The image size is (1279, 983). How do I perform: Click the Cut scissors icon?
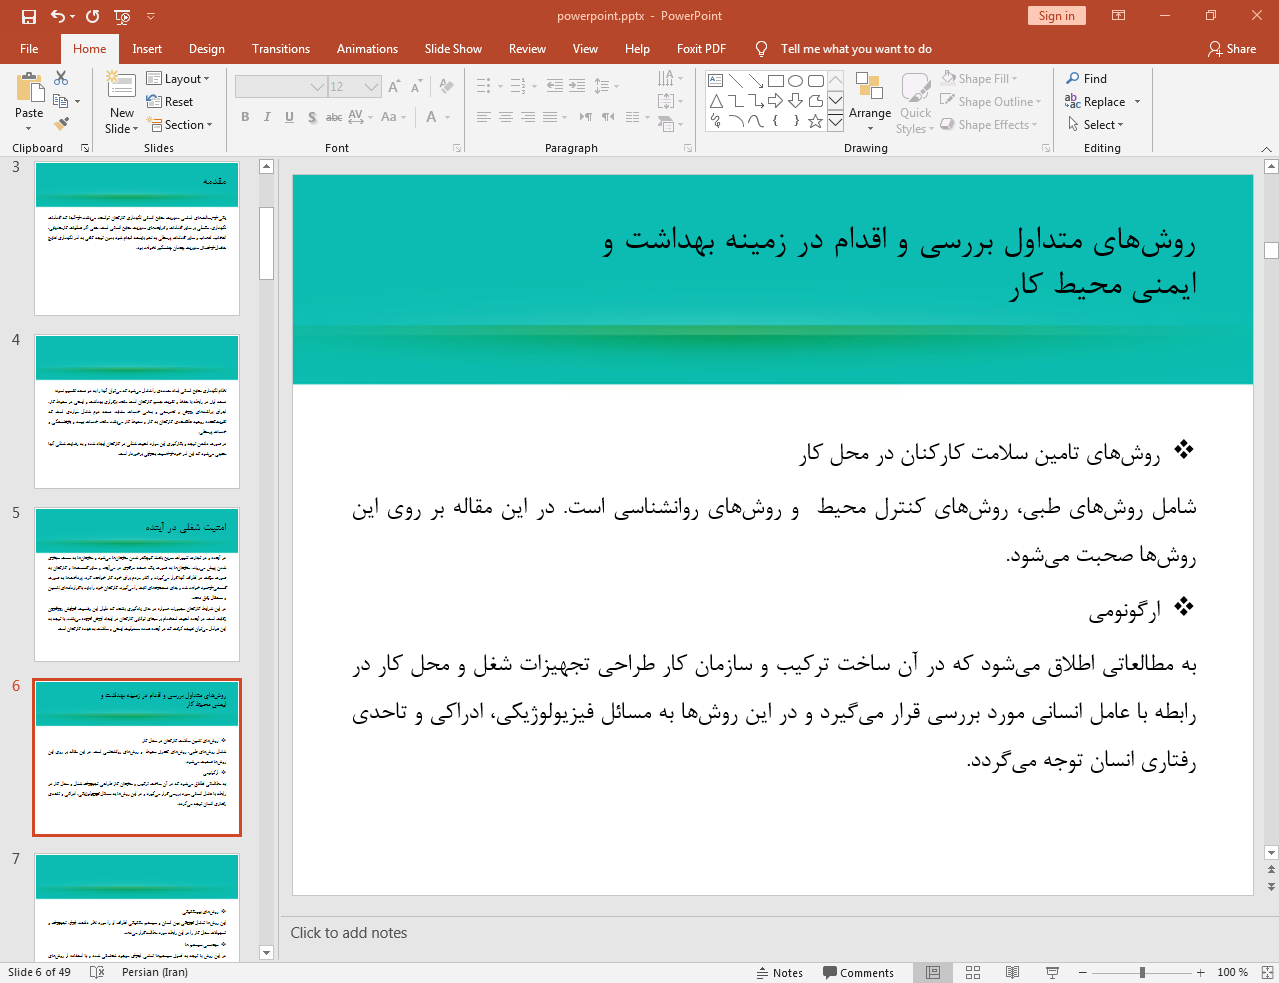click(61, 78)
